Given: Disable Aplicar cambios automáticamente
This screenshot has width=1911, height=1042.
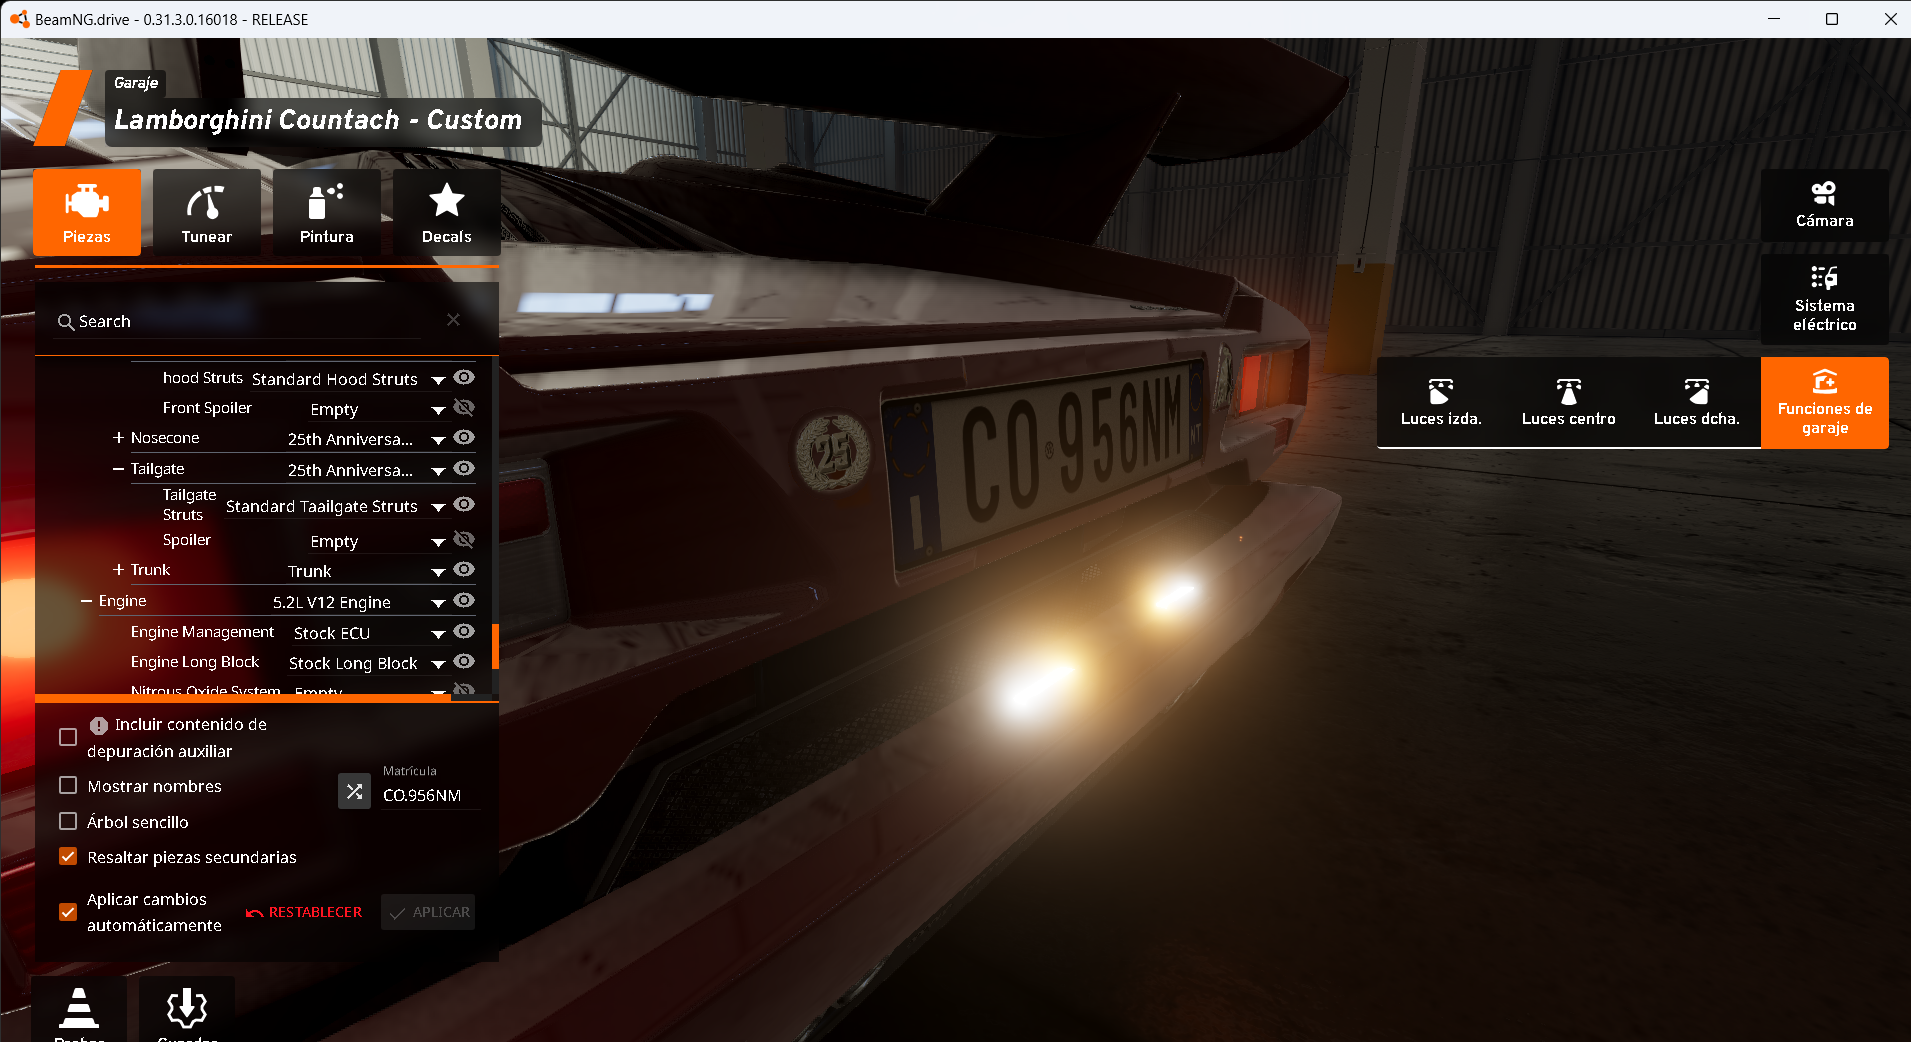Looking at the screenshot, I should click(x=68, y=912).
